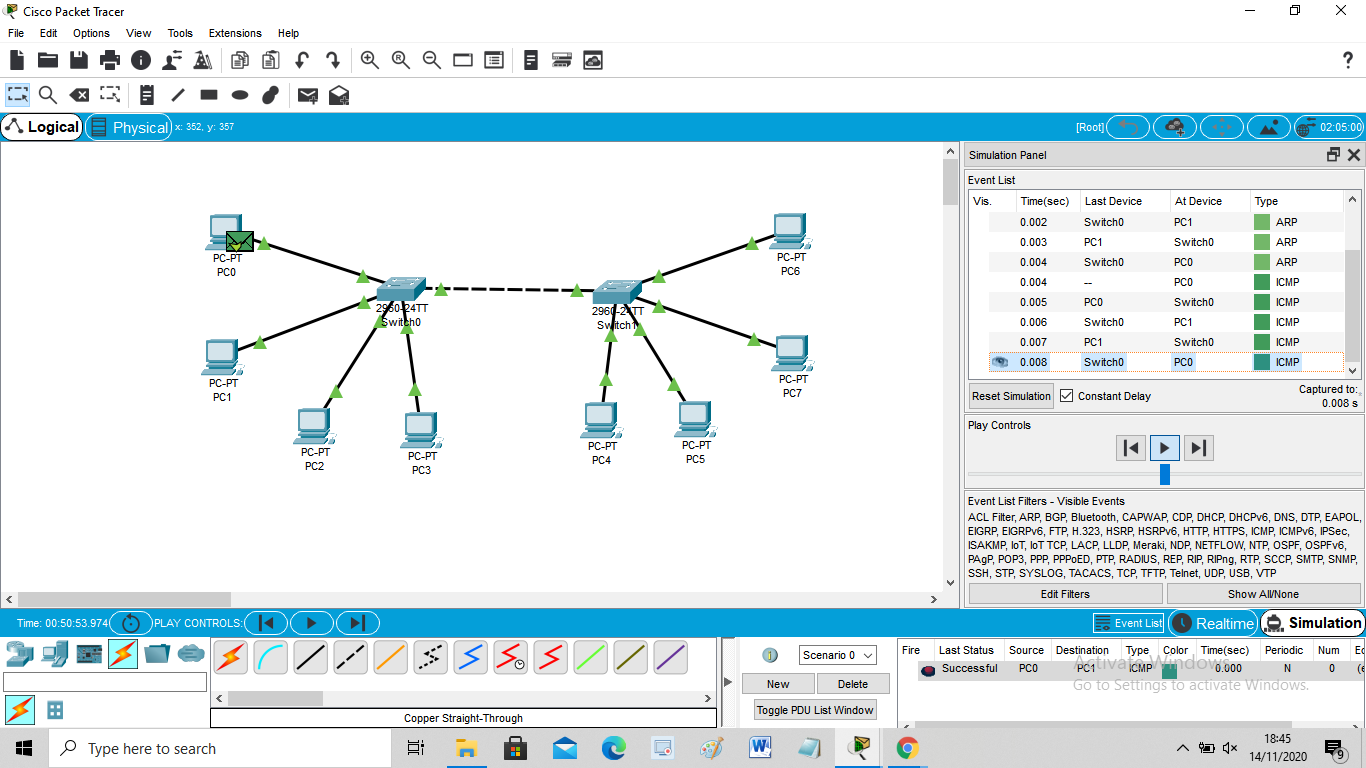
Task: Toggle visibility eye on 0.008 event
Action: point(1000,362)
